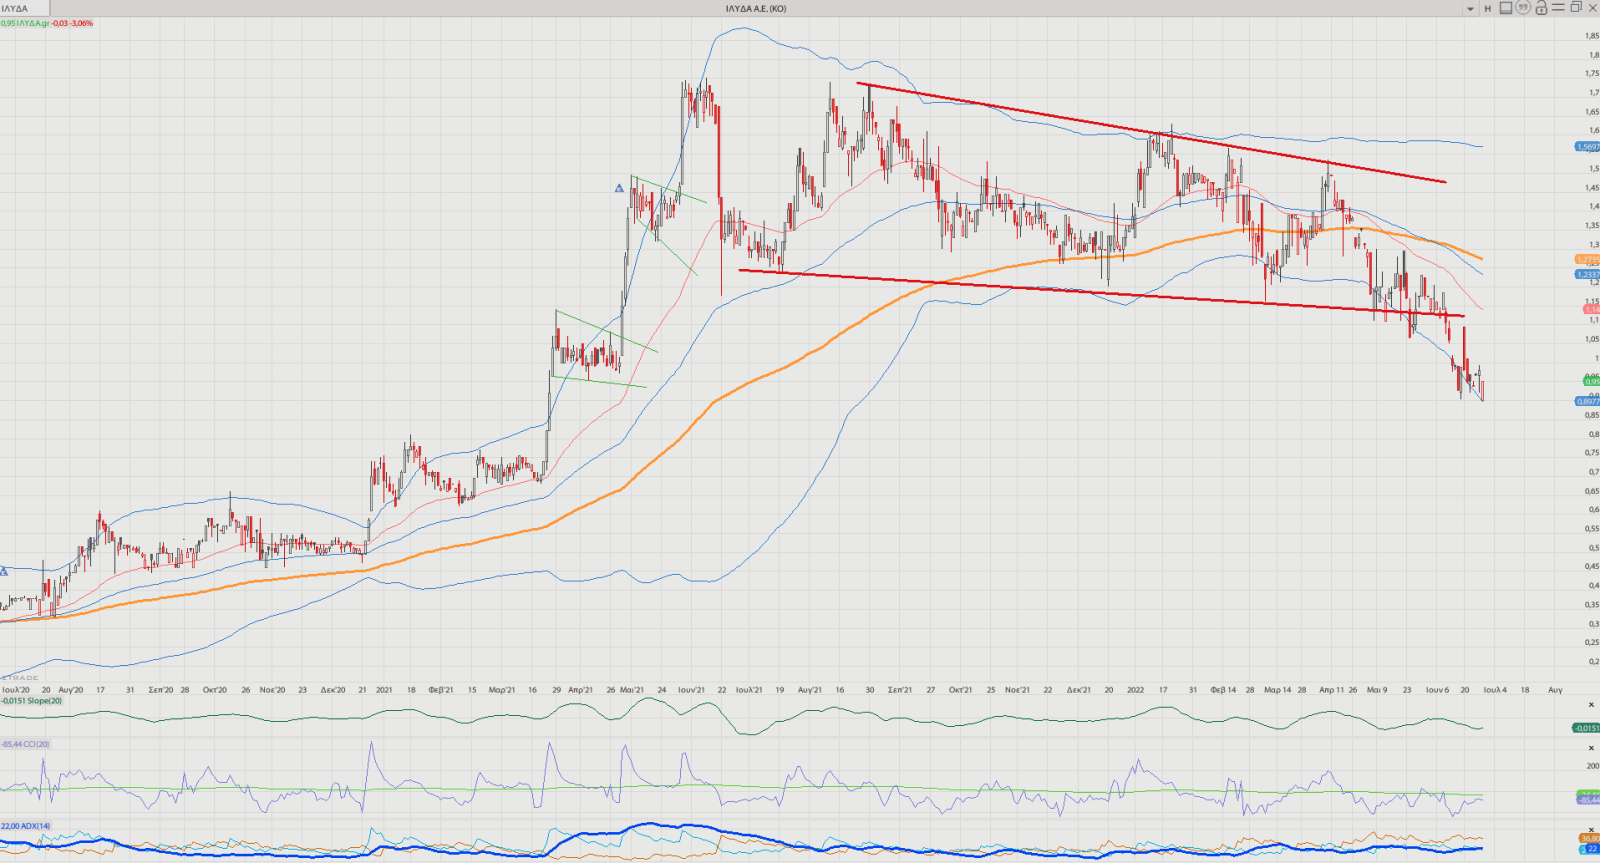
Task: Click the Αυγ'21 date label on the time axis
Action: 810,690
